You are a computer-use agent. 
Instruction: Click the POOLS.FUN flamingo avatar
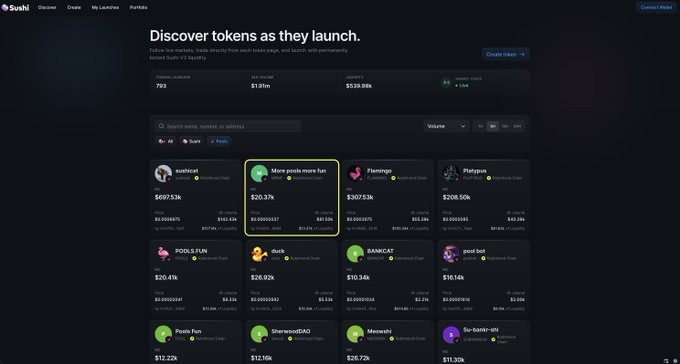coord(163,254)
